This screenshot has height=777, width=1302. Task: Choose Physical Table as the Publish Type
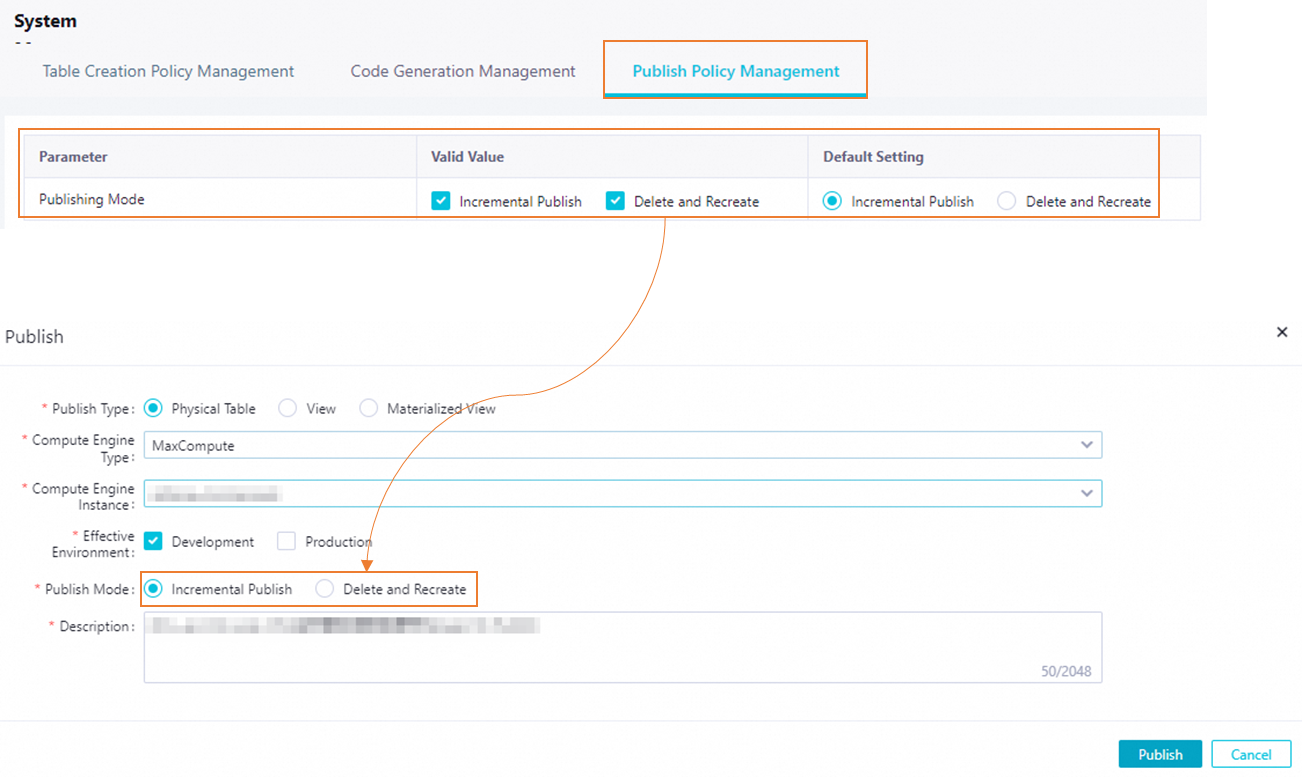153,408
